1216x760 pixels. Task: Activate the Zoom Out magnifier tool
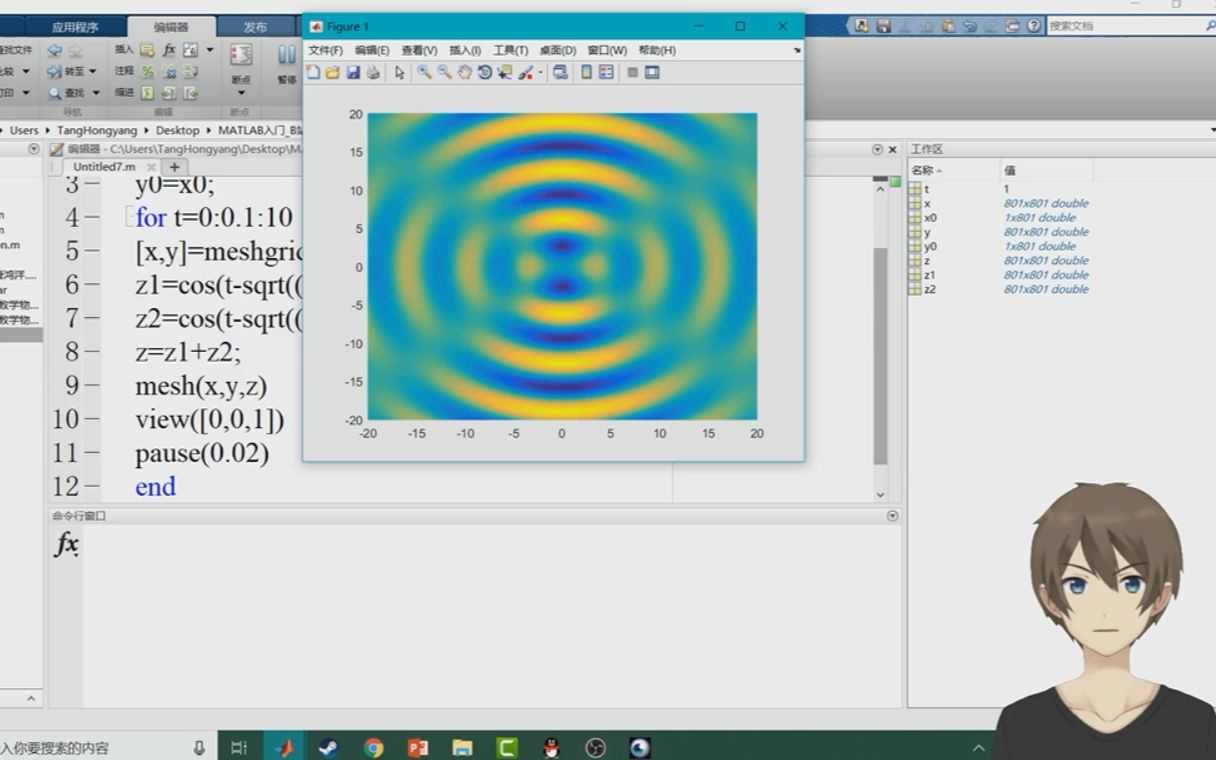[444, 72]
